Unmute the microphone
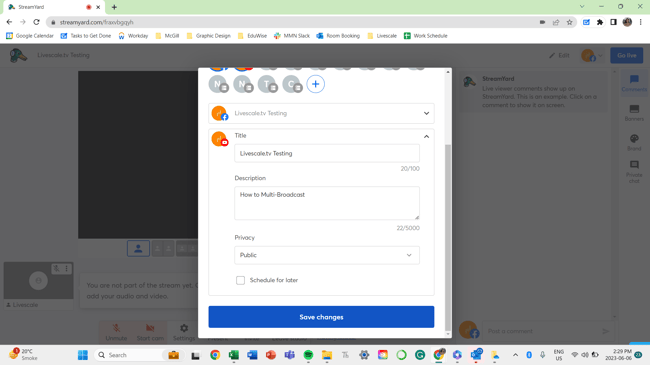 pyautogui.click(x=116, y=332)
